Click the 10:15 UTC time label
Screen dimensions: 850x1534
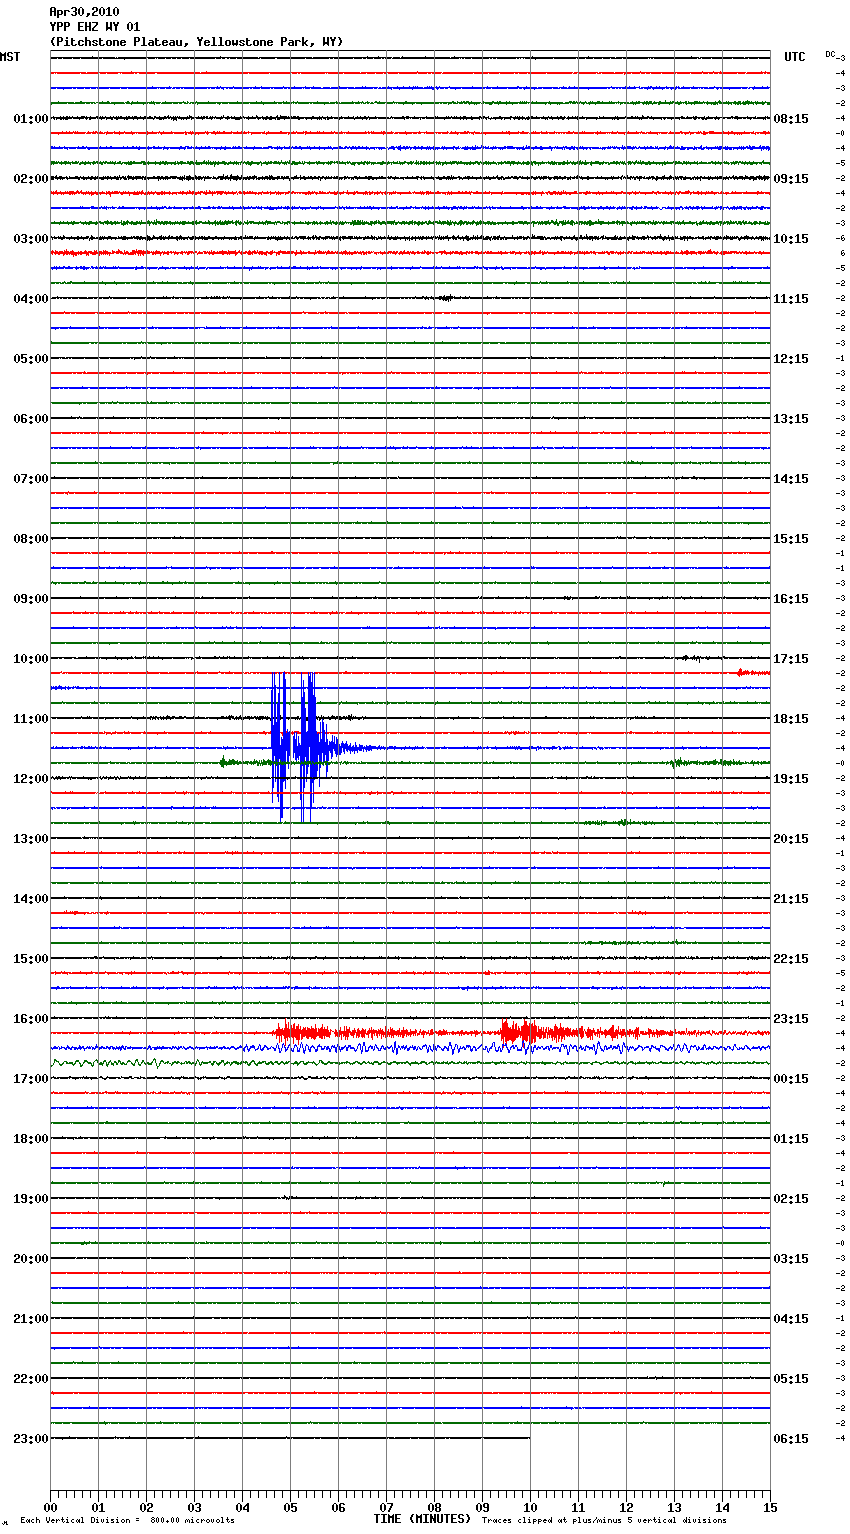pyautogui.click(x=791, y=239)
